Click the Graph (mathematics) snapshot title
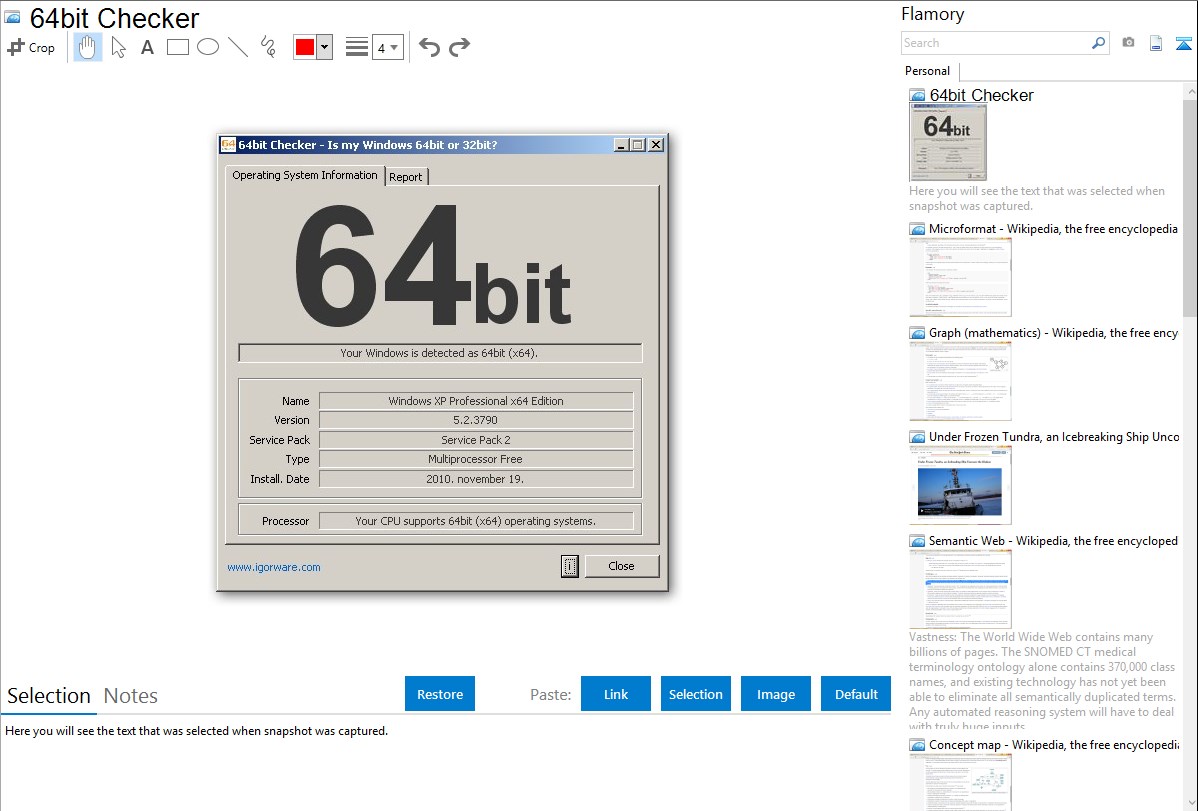Viewport: 1198px width, 811px height. pyautogui.click(x=1053, y=333)
